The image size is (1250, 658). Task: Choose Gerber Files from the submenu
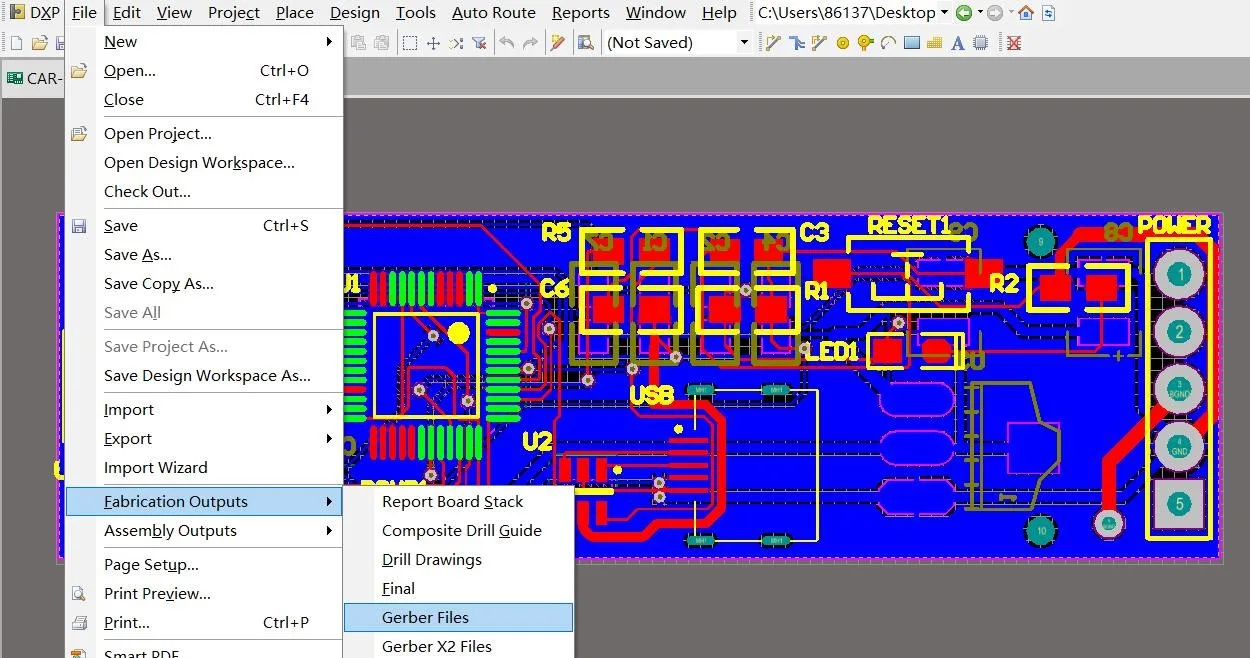tap(459, 618)
